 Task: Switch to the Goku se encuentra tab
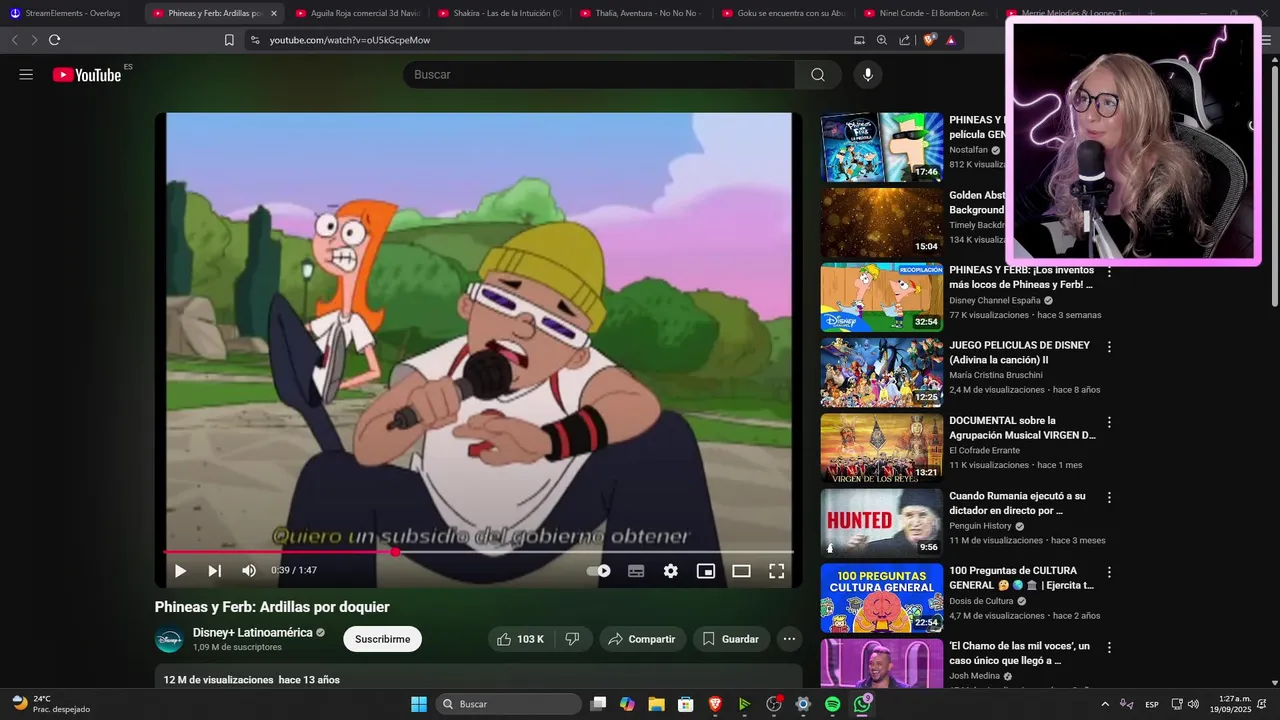coord(783,13)
